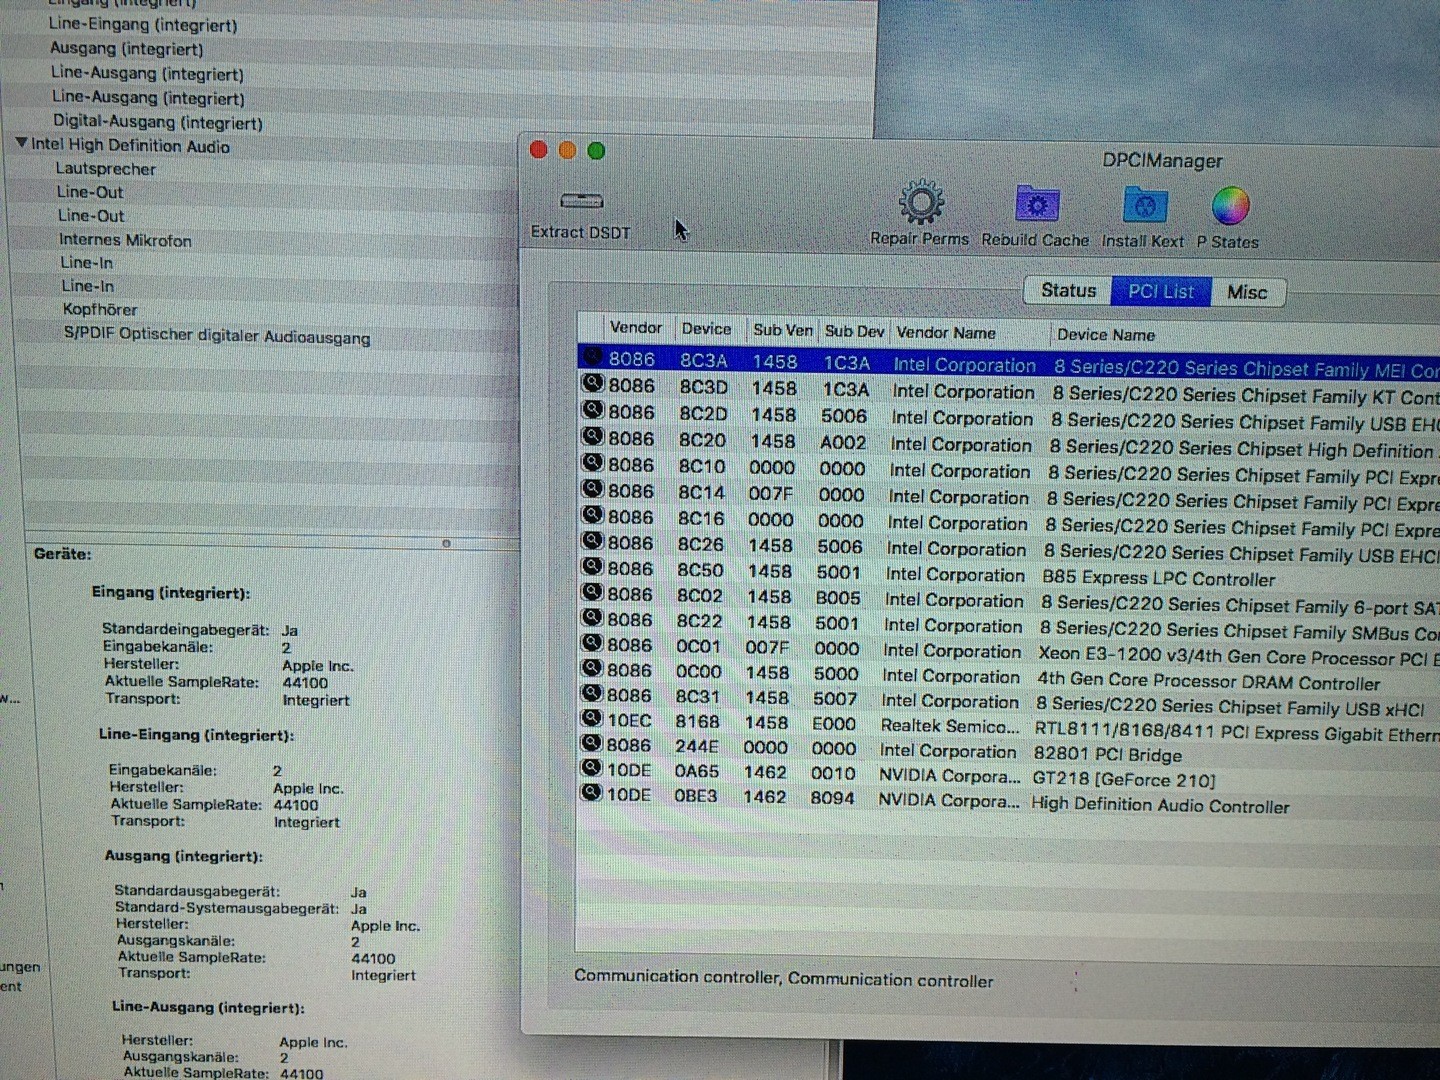Click the lookup icon on device 8C16 row
Screen dimensions: 1440x1080
[593, 515]
